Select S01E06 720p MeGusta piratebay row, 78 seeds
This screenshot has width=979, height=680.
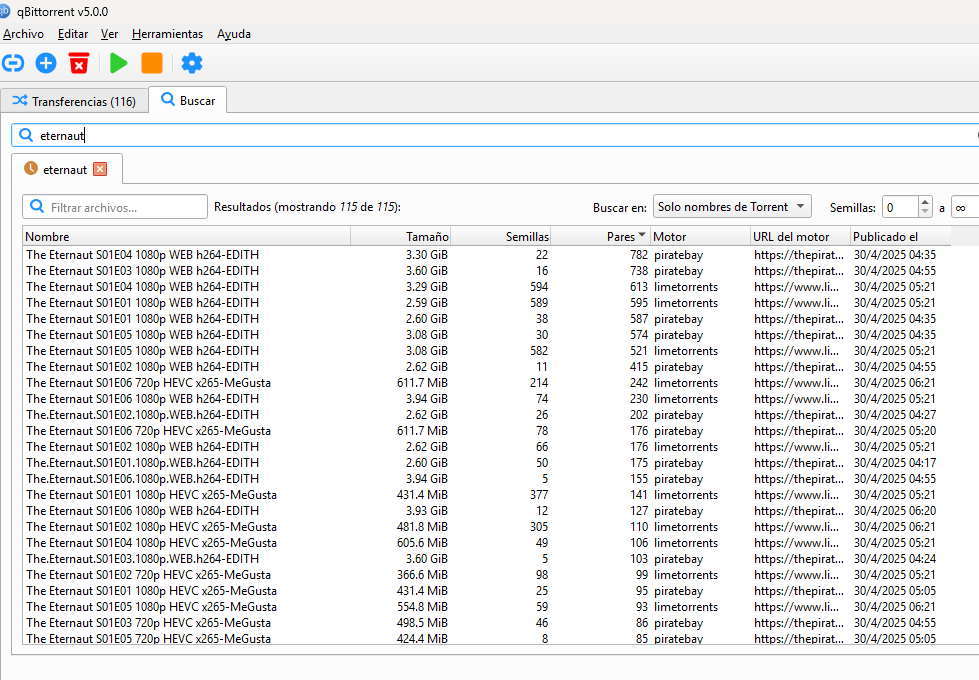coord(487,431)
